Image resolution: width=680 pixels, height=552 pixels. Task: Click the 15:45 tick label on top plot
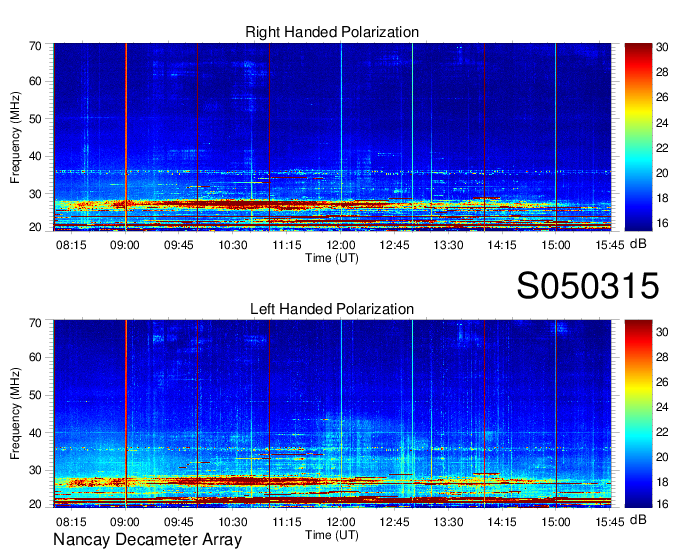[x=610, y=245]
